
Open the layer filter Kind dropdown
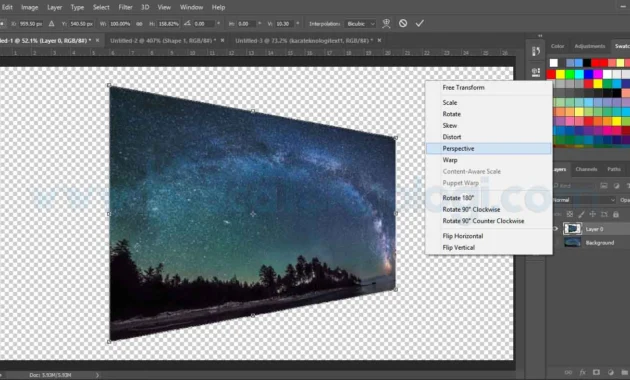(573, 186)
